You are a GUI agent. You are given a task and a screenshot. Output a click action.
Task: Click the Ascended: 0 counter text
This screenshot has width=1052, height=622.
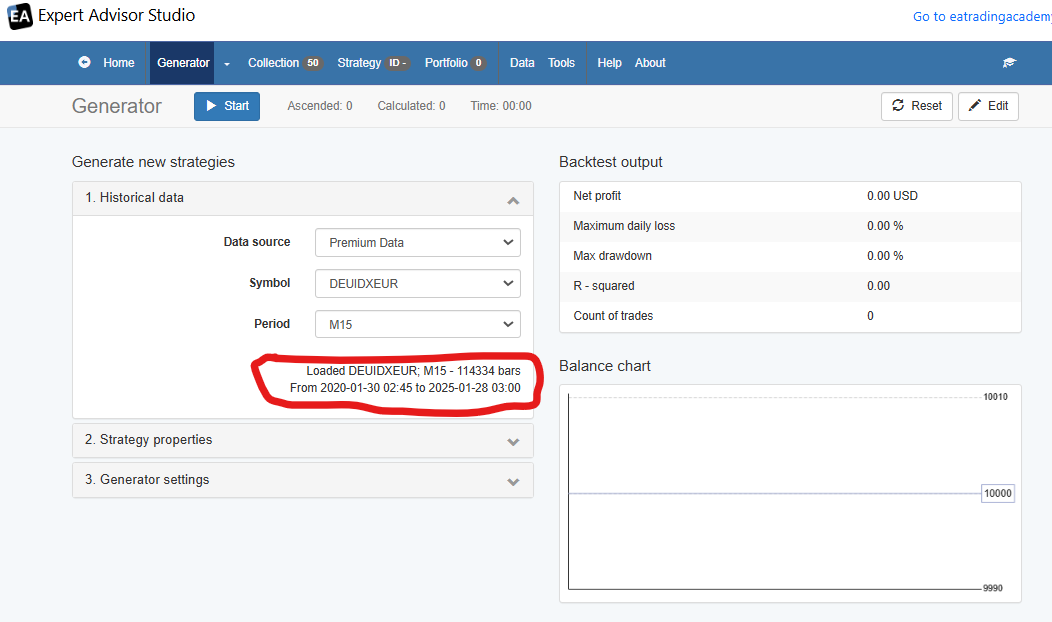coord(319,106)
